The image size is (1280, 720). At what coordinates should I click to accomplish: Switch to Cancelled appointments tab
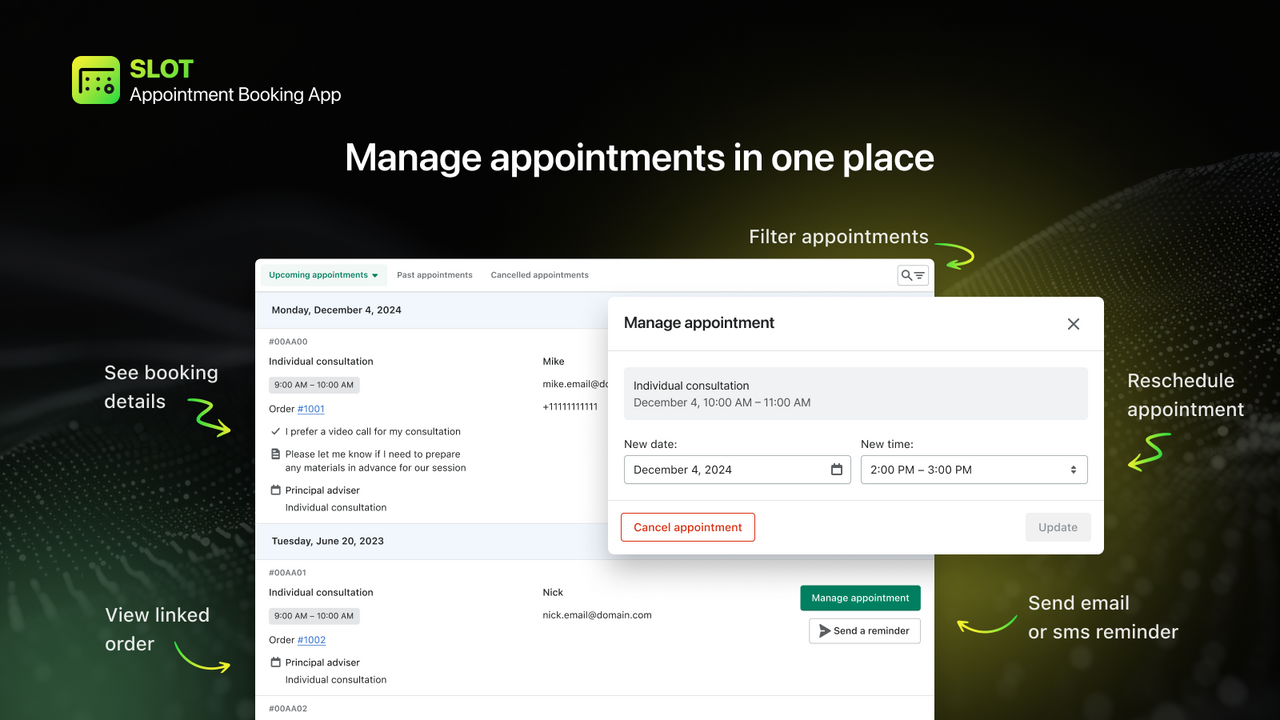click(540, 275)
